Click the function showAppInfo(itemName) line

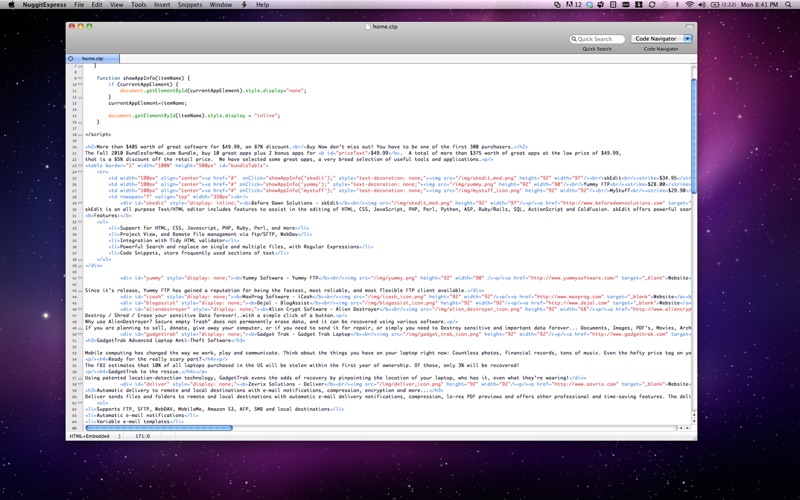[x=143, y=78]
